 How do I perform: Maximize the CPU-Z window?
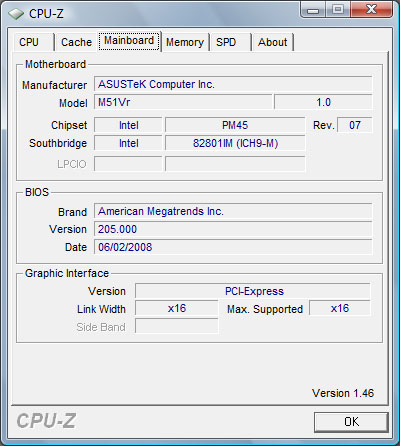click(338, 10)
